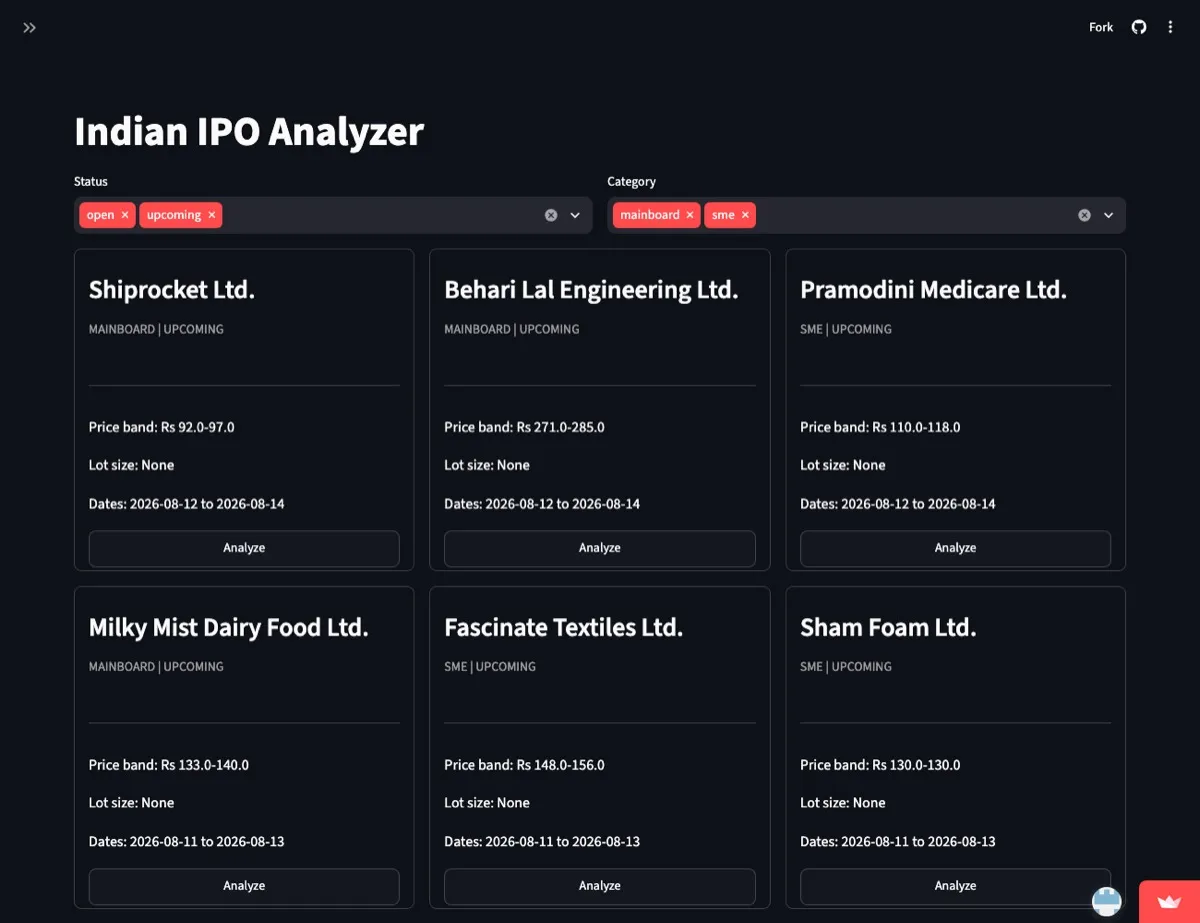Analyze Milky Mist Dairy Food Ltd. IPO
This screenshot has height=923, width=1200.
point(244,886)
